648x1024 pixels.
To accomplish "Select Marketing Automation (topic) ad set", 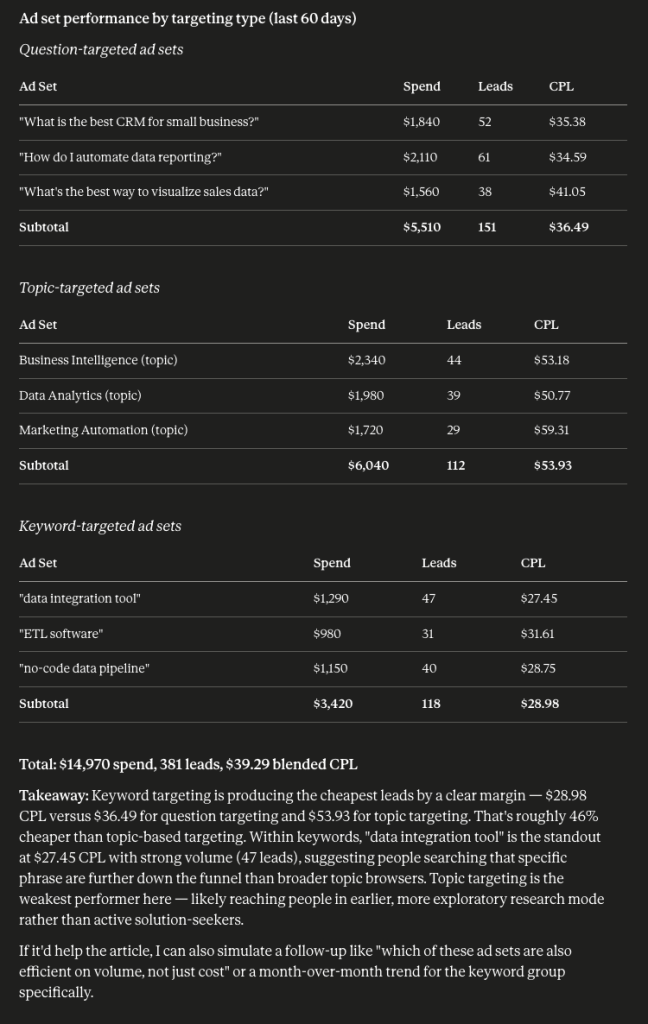I will pyautogui.click(x=103, y=430).
